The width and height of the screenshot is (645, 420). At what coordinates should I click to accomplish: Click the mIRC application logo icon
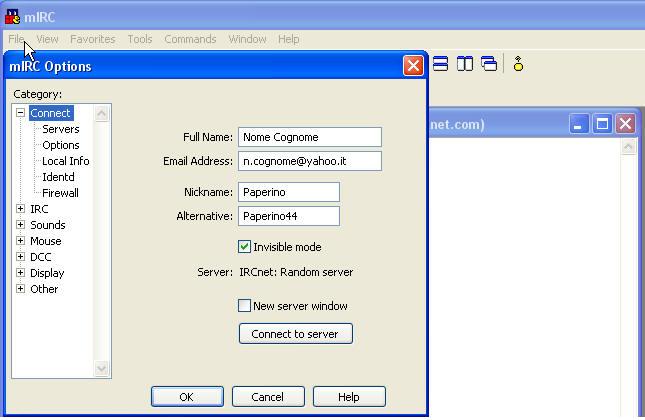(13, 14)
